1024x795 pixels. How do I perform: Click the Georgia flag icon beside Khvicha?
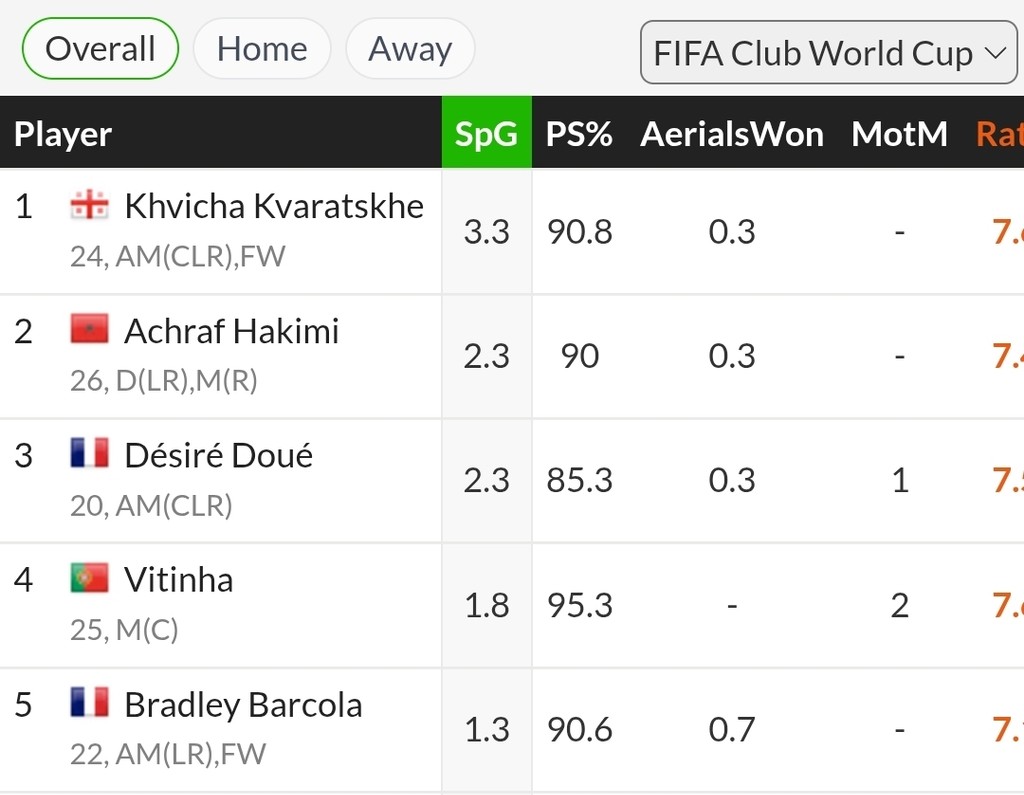89,204
